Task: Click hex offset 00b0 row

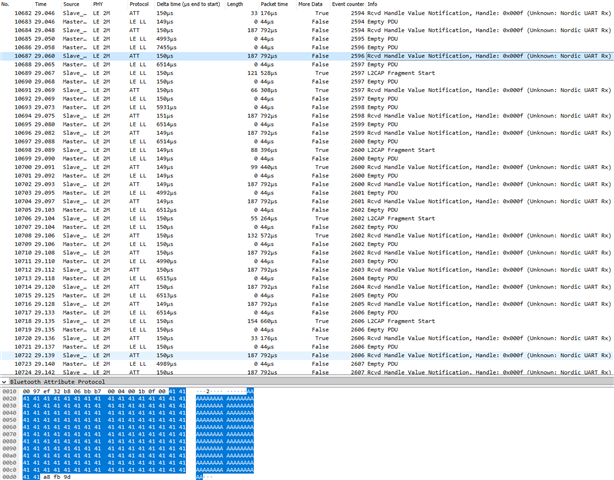Action: [9, 462]
